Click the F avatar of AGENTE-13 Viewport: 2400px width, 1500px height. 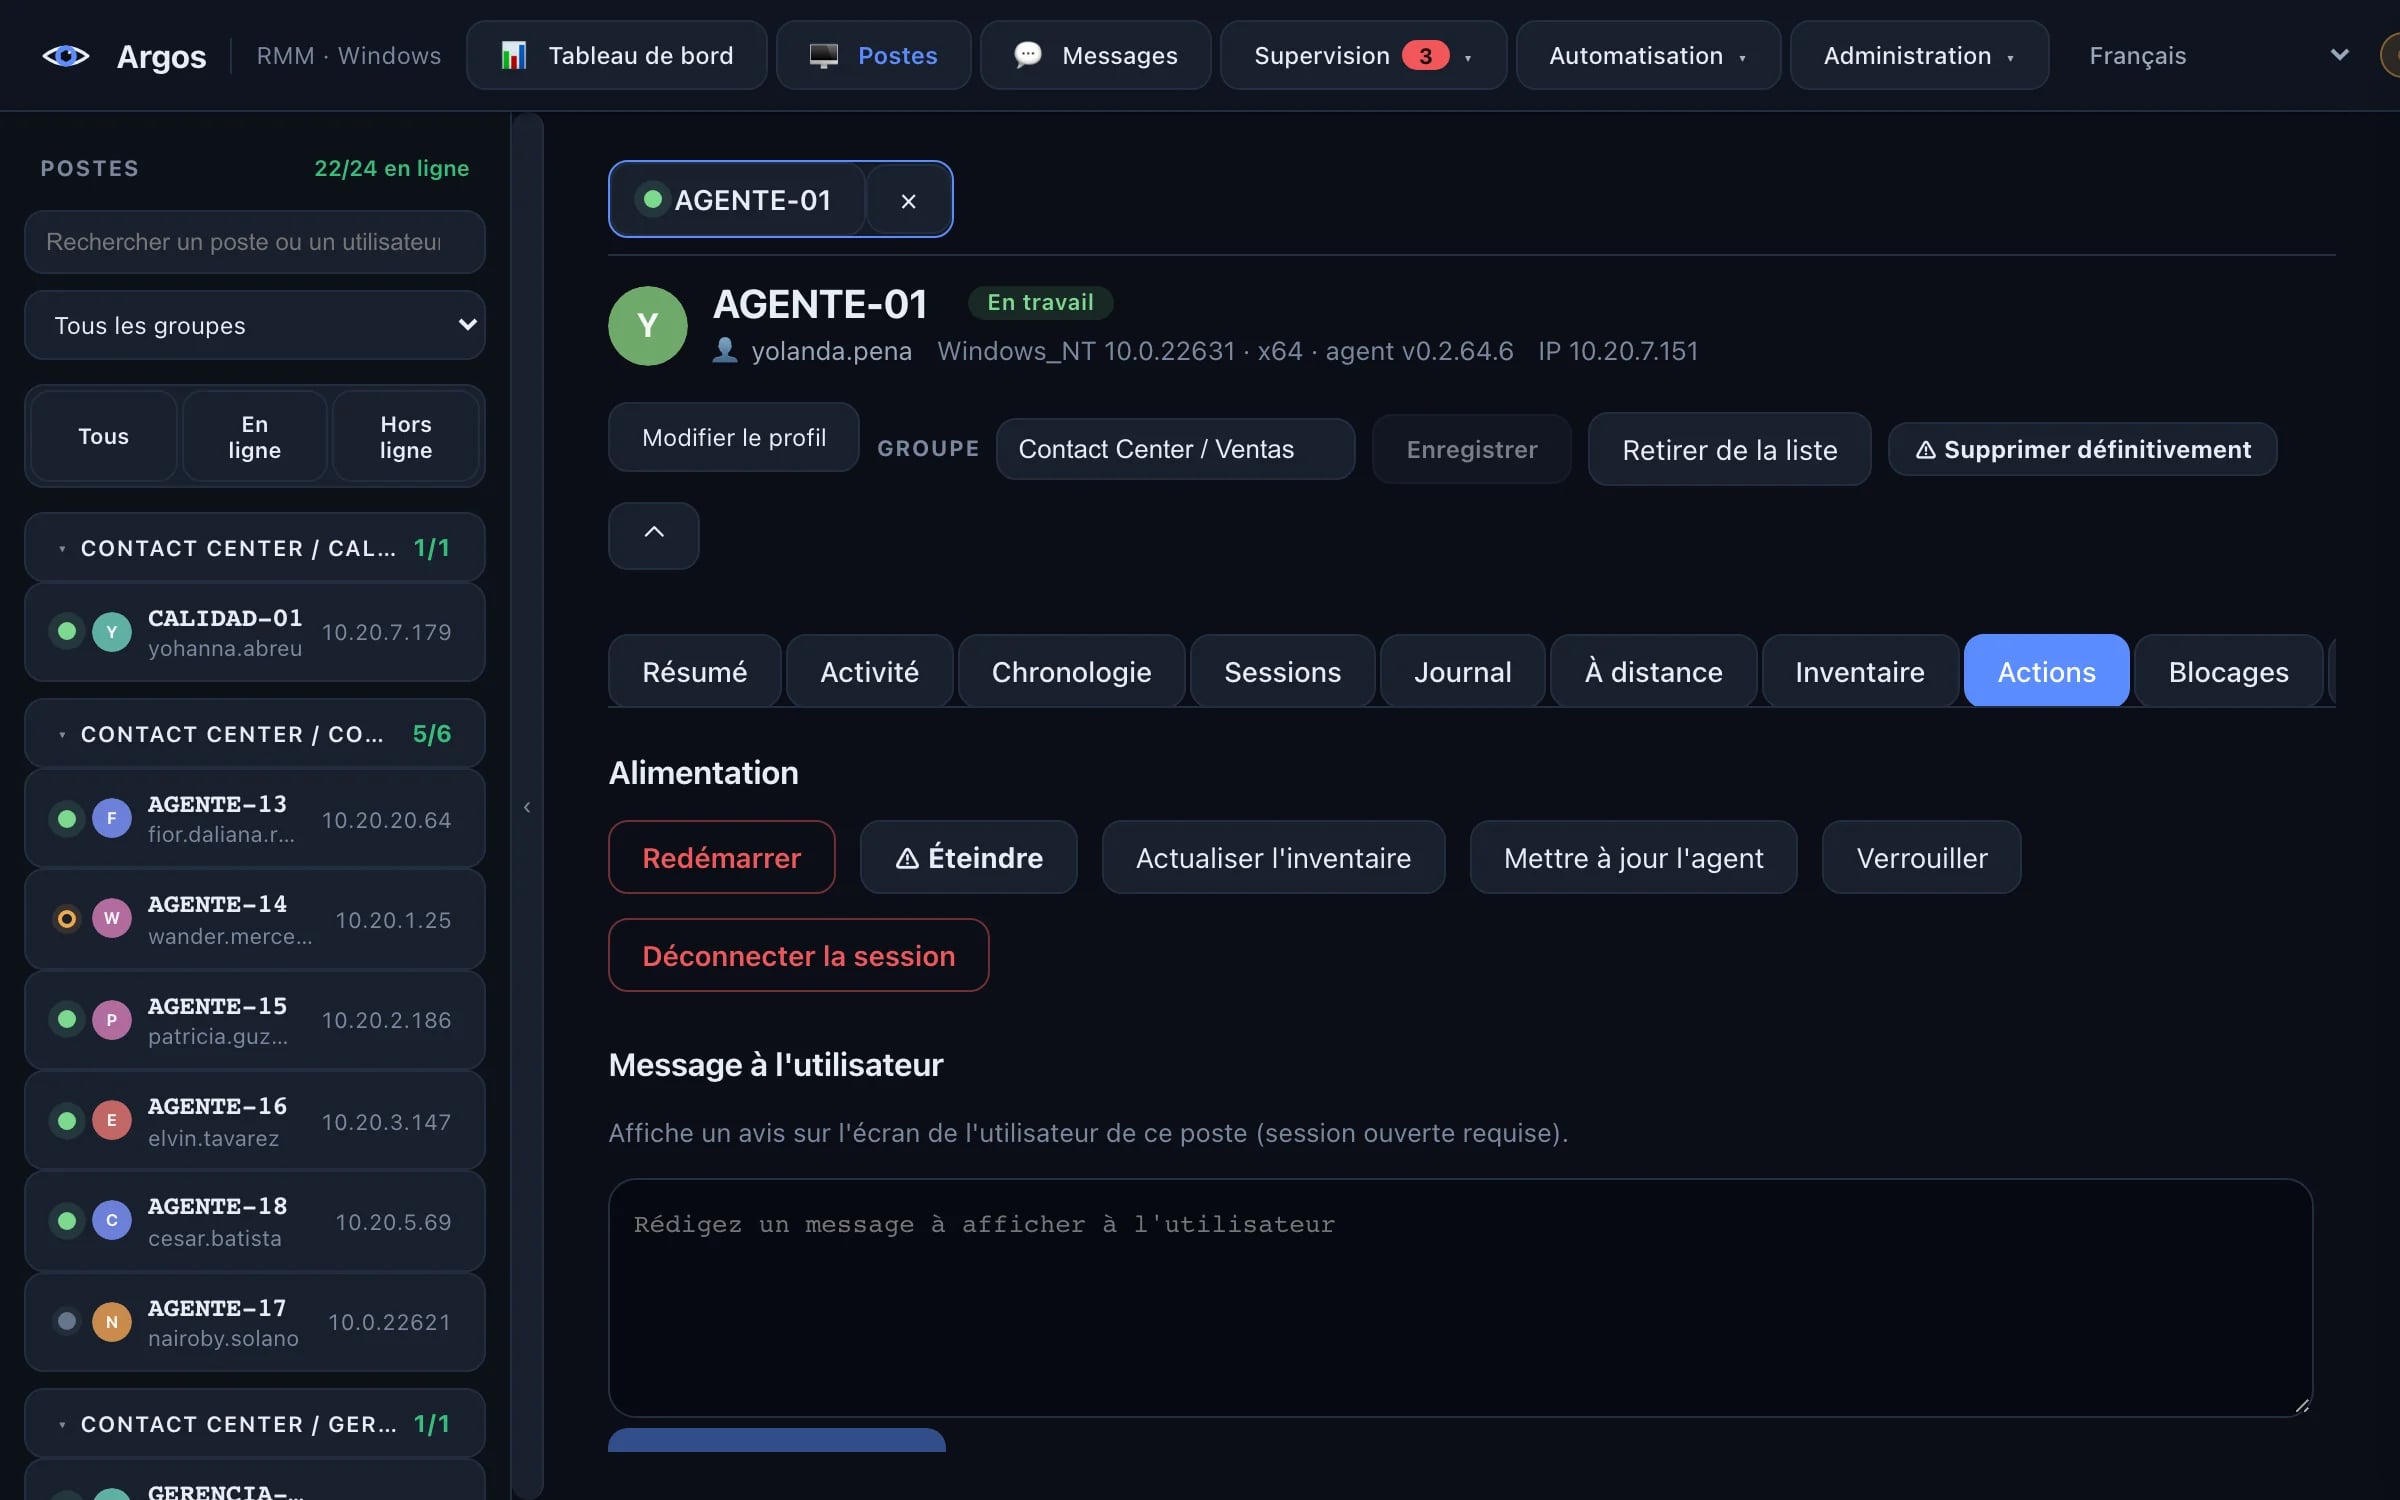click(x=112, y=818)
